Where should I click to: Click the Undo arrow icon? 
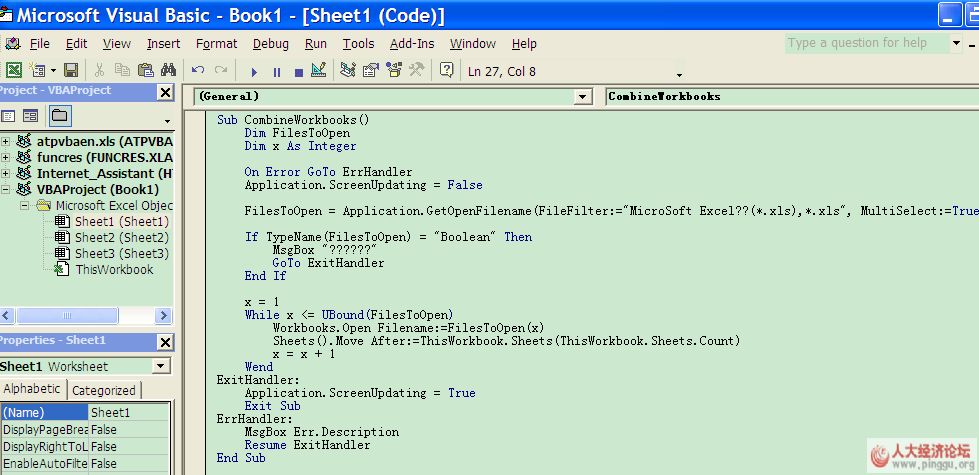(x=198, y=70)
